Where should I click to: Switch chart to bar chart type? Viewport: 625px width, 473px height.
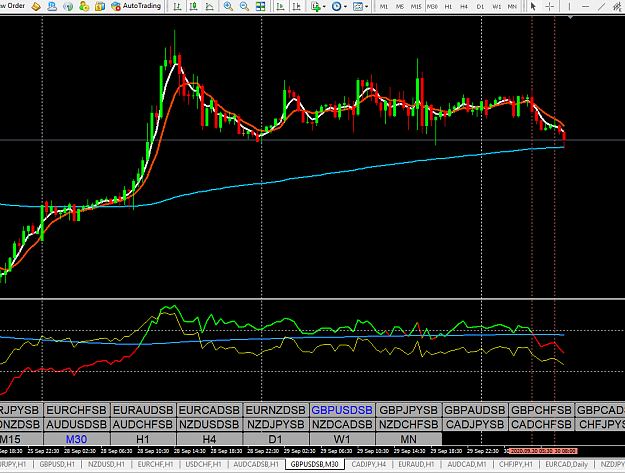coord(177,6)
